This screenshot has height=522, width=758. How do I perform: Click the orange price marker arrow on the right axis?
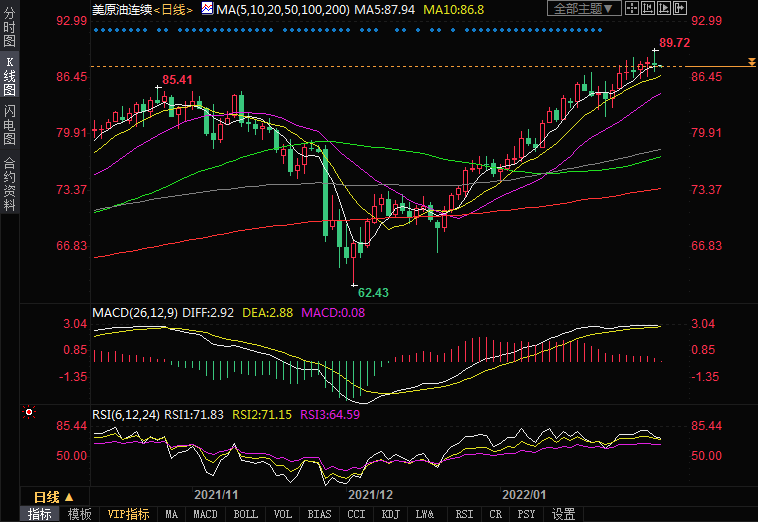750,64
